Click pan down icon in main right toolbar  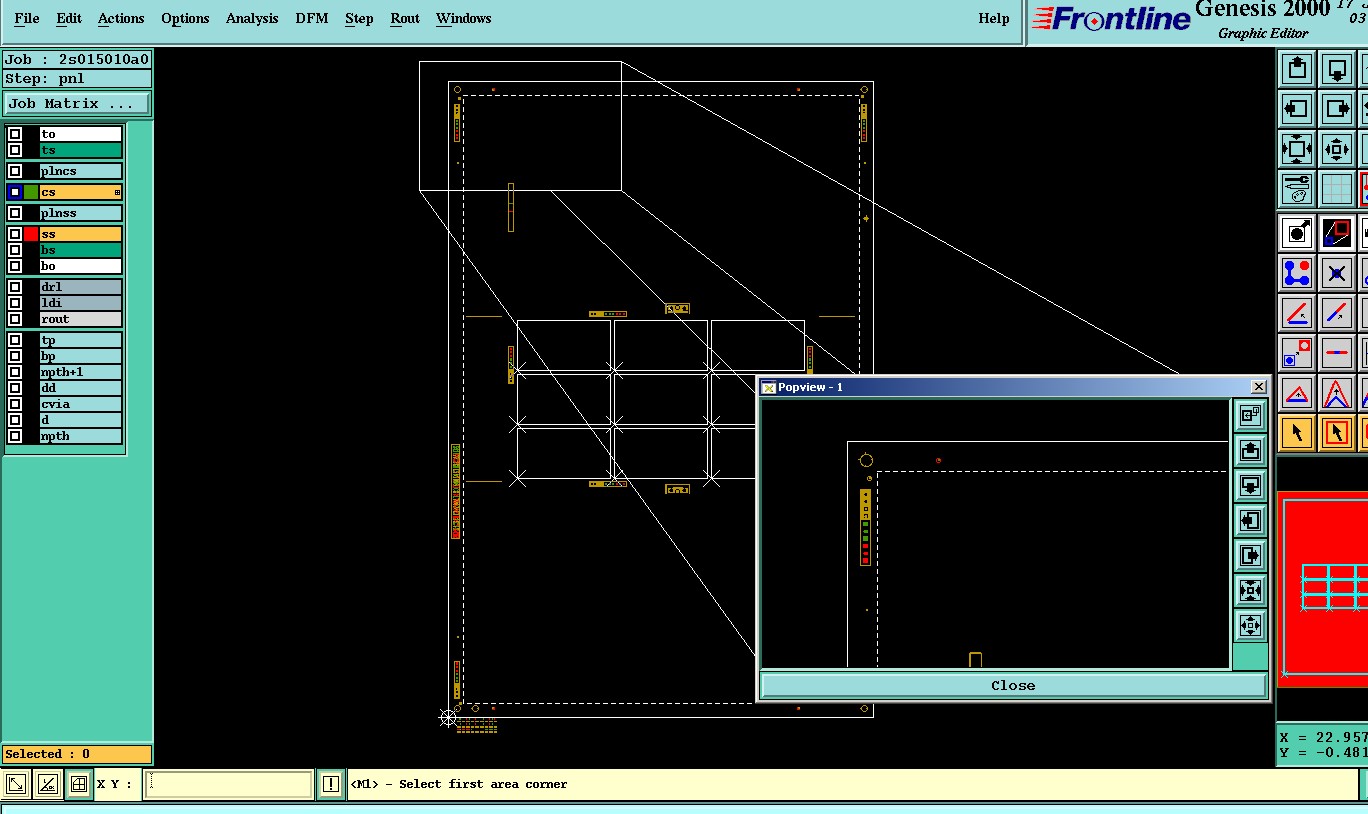coord(1337,69)
